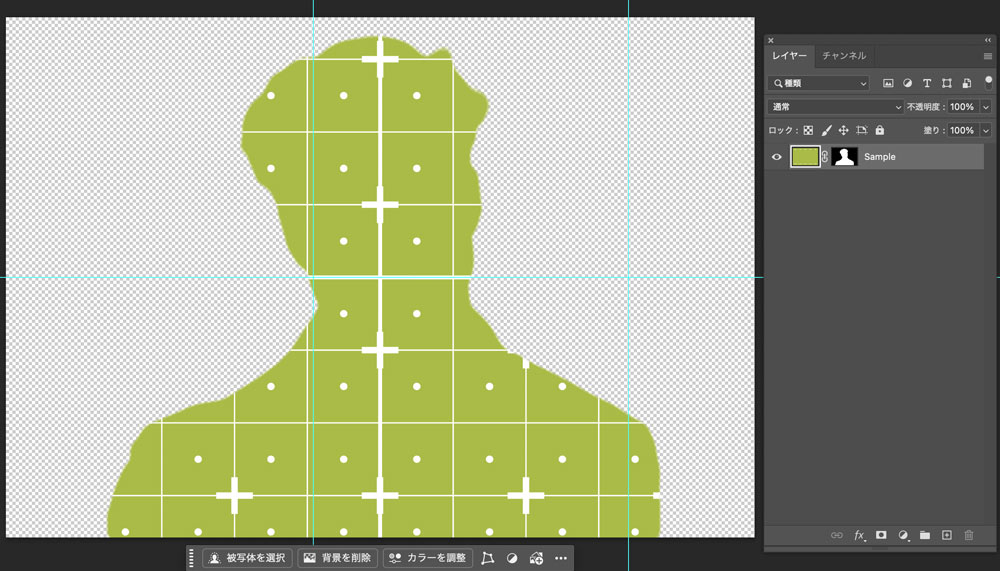This screenshot has width=1000, height=571.
Task: Select the green Sample layer thumbnail
Action: tap(805, 157)
